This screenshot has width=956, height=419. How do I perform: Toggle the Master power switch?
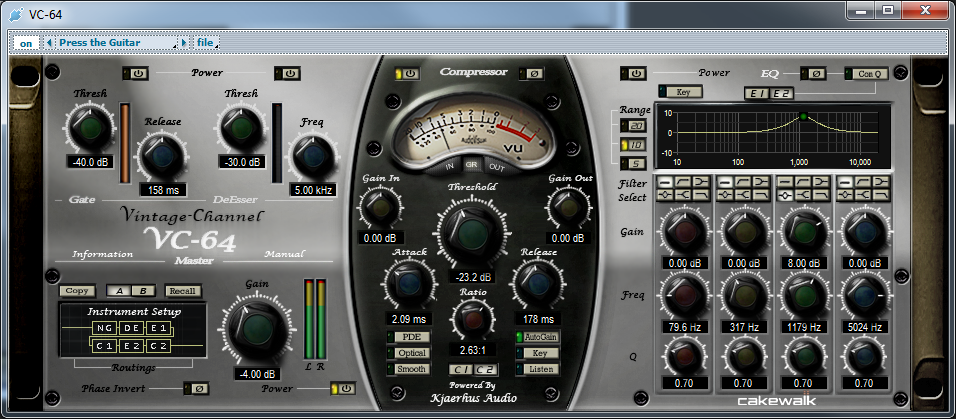pyautogui.click(x=343, y=389)
